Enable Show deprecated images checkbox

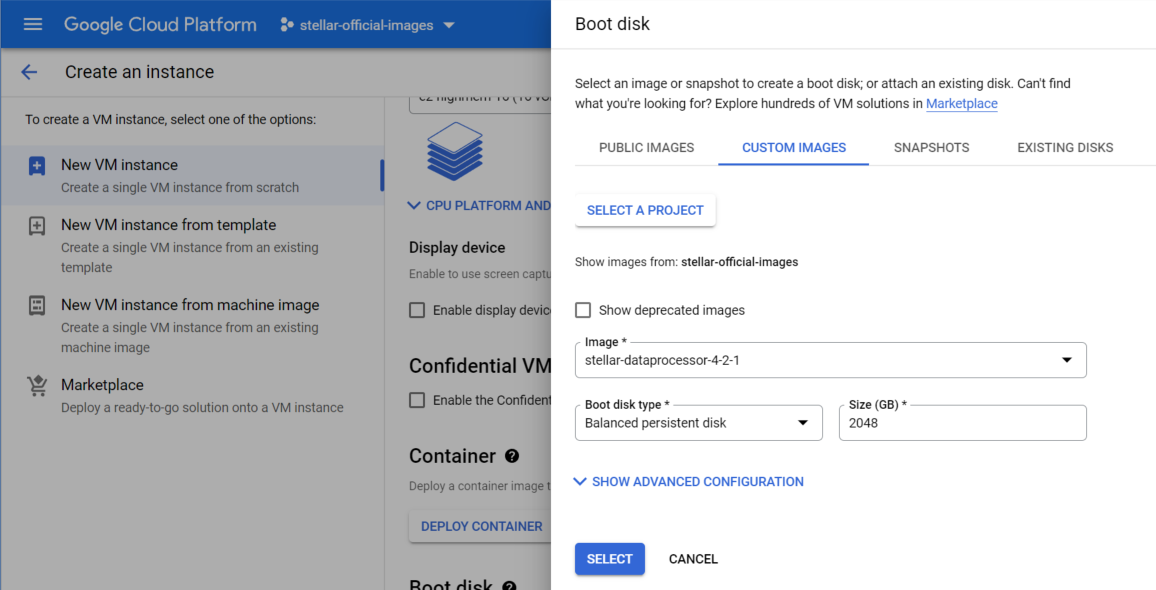click(x=583, y=310)
